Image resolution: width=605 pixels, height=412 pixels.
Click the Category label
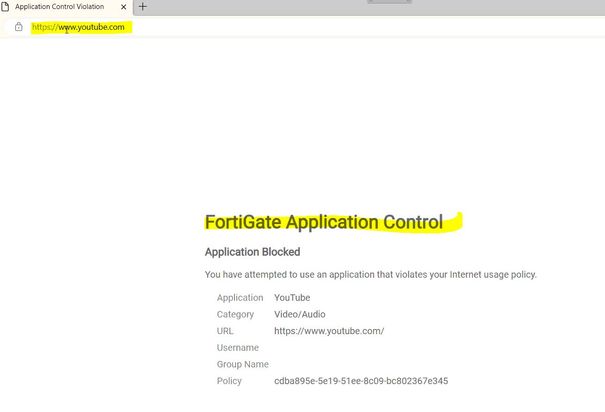[235, 314]
